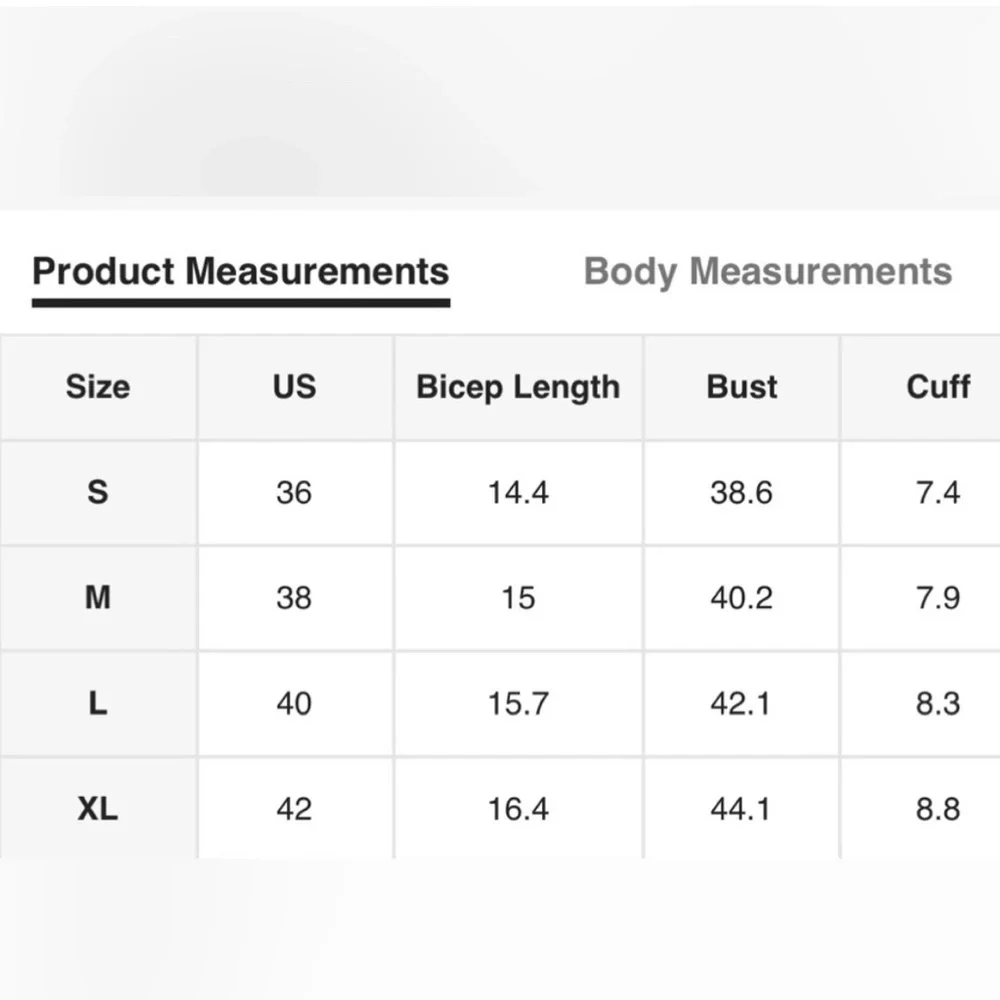Image resolution: width=1000 pixels, height=1000 pixels.
Task: Click bust value 44.1
Action: 741,809
